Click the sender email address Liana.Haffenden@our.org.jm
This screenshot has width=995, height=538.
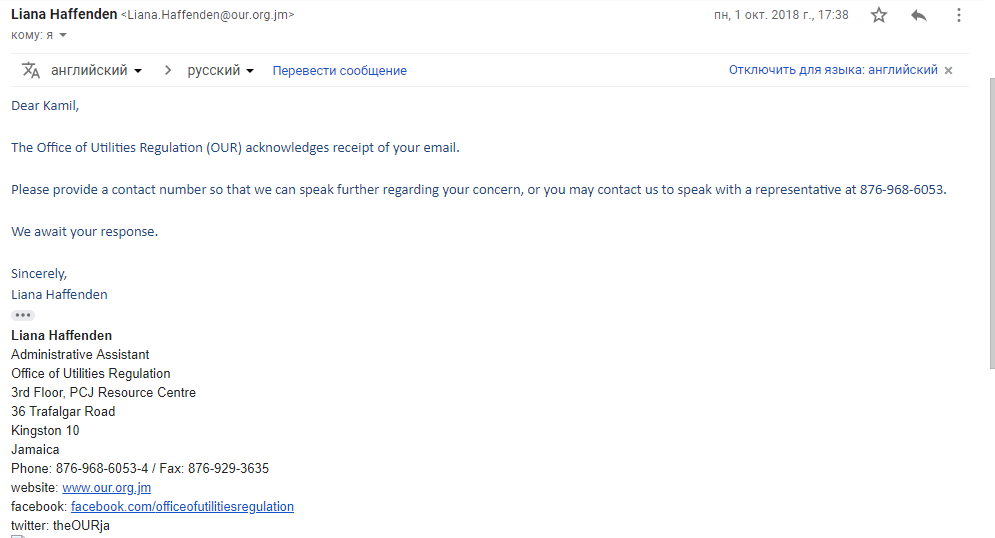(207, 15)
